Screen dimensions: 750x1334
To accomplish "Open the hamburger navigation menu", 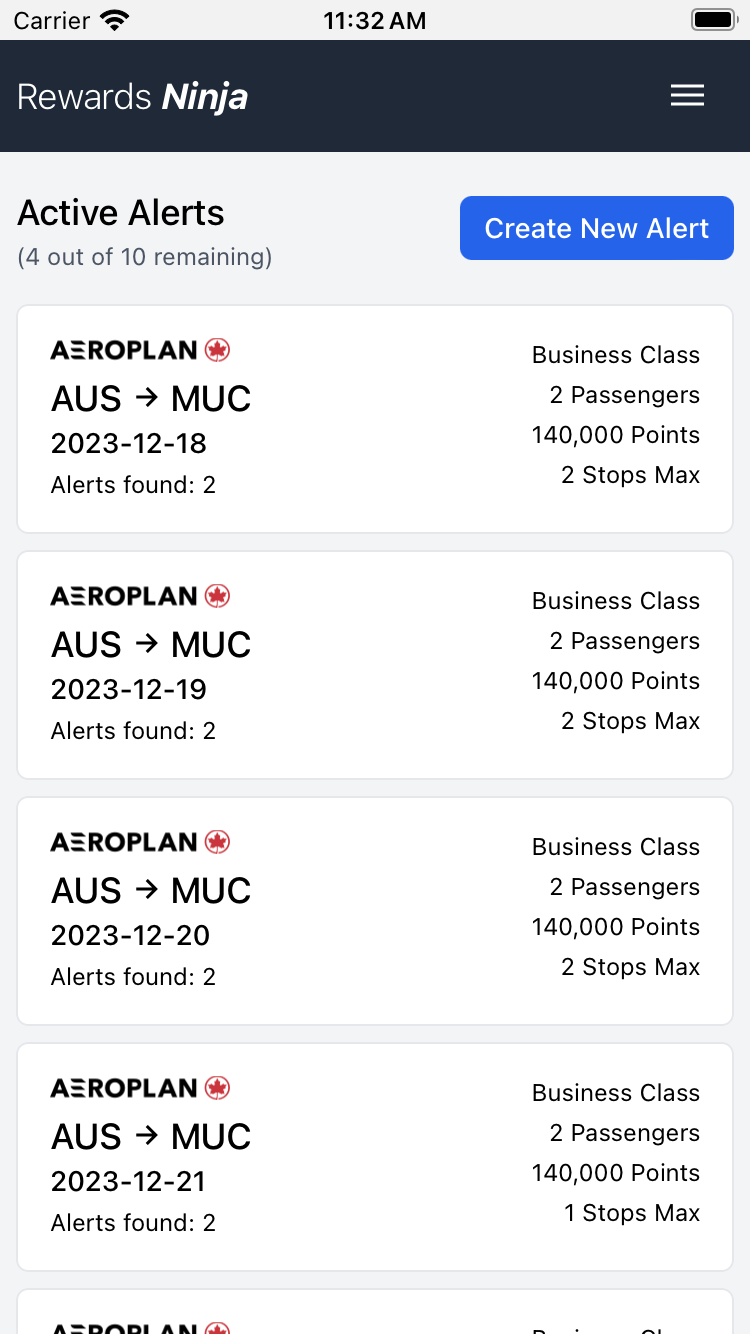I will coord(687,95).
